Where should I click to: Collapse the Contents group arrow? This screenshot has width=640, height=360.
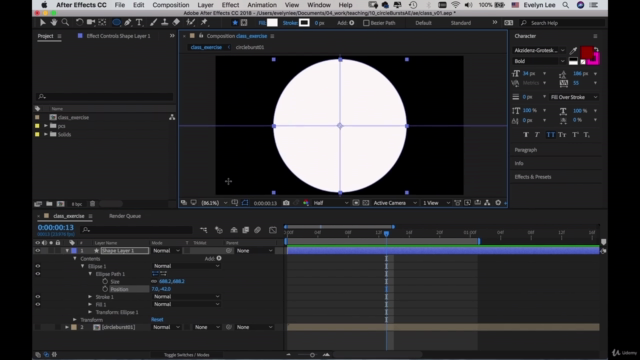tap(75, 258)
